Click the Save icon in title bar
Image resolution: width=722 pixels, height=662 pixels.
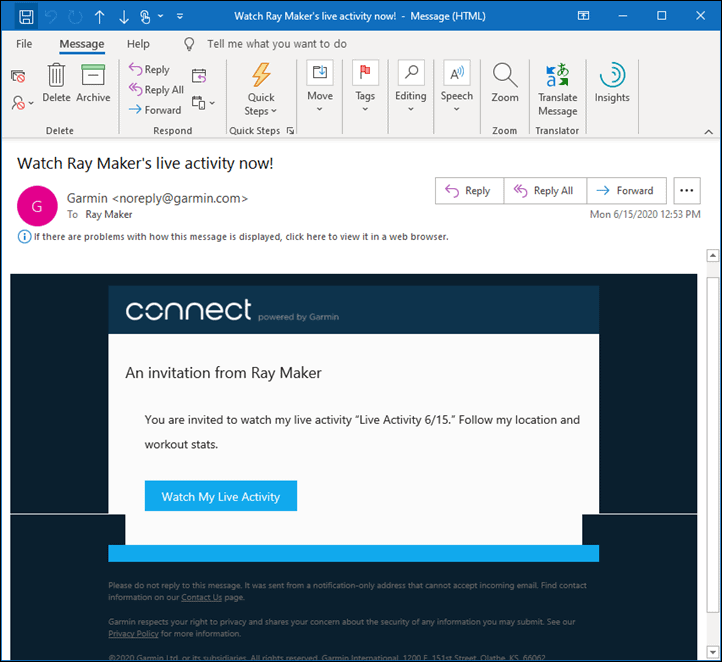click(26, 17)
